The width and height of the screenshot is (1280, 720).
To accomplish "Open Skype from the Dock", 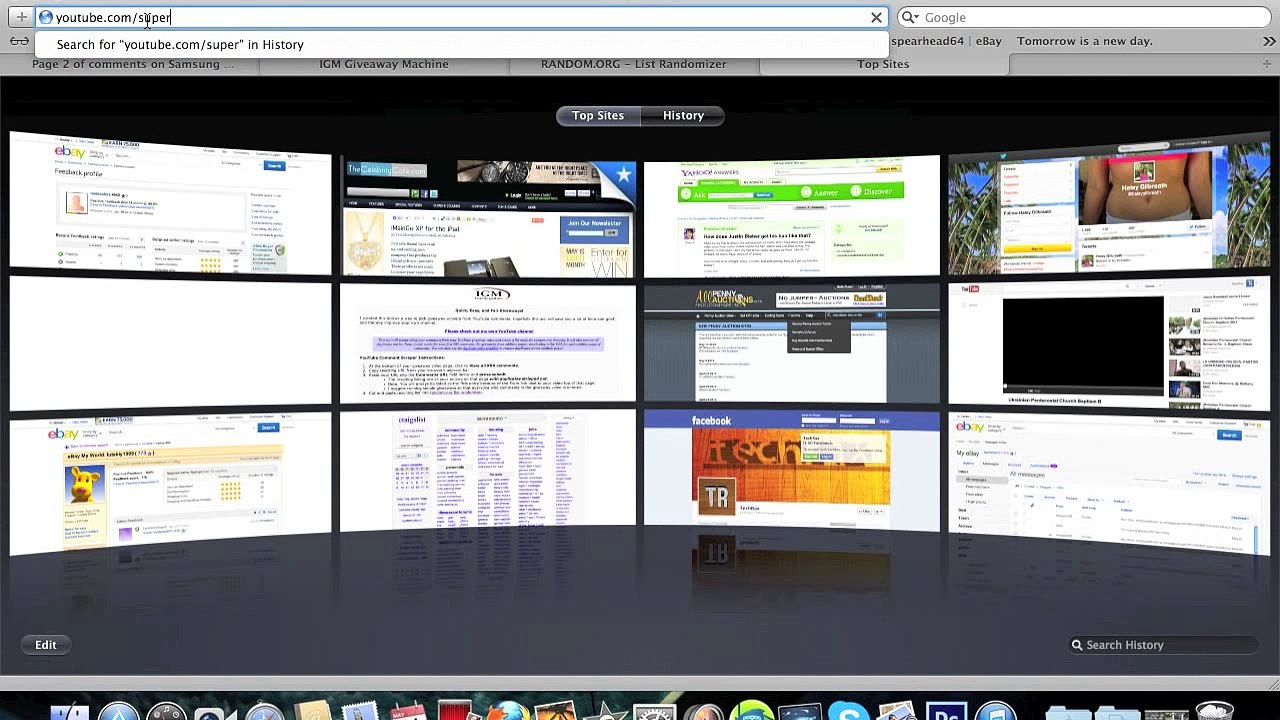I will pyautogui.click(x=848, y=712).
